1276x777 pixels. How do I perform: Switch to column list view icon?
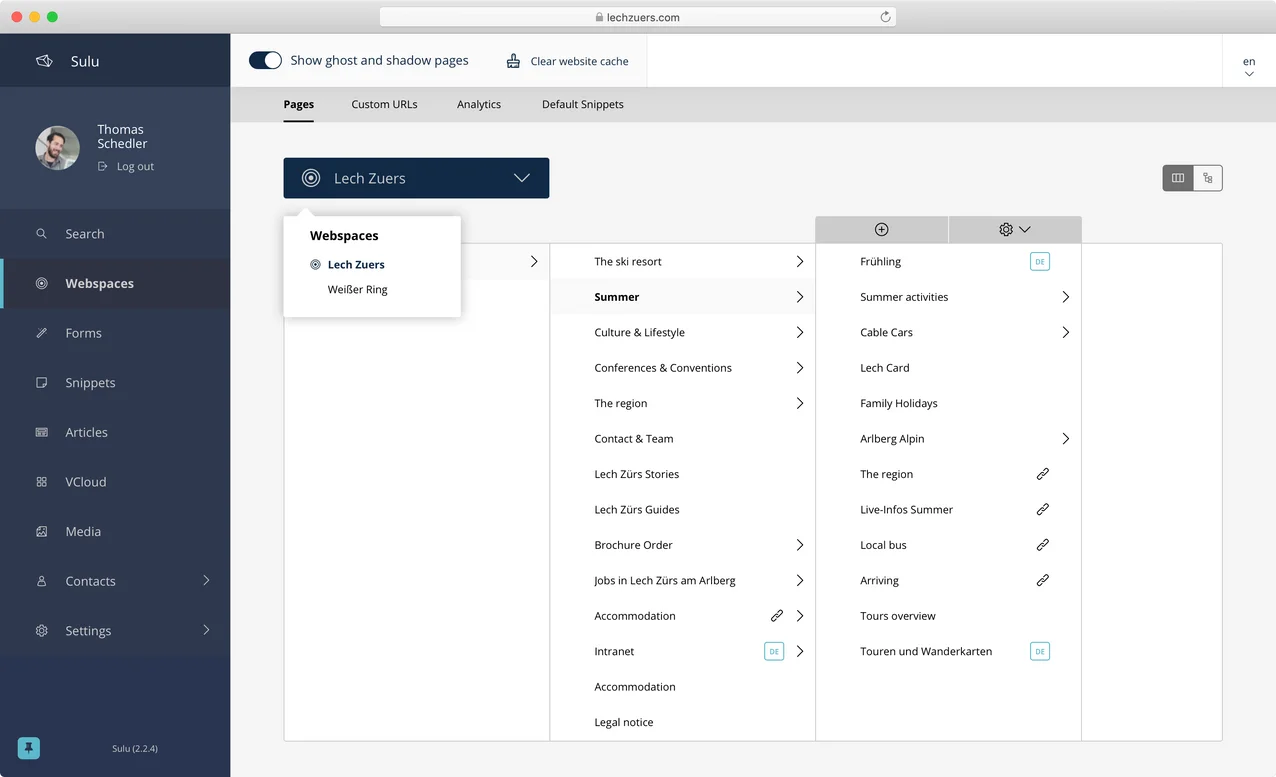[1178, 178]
